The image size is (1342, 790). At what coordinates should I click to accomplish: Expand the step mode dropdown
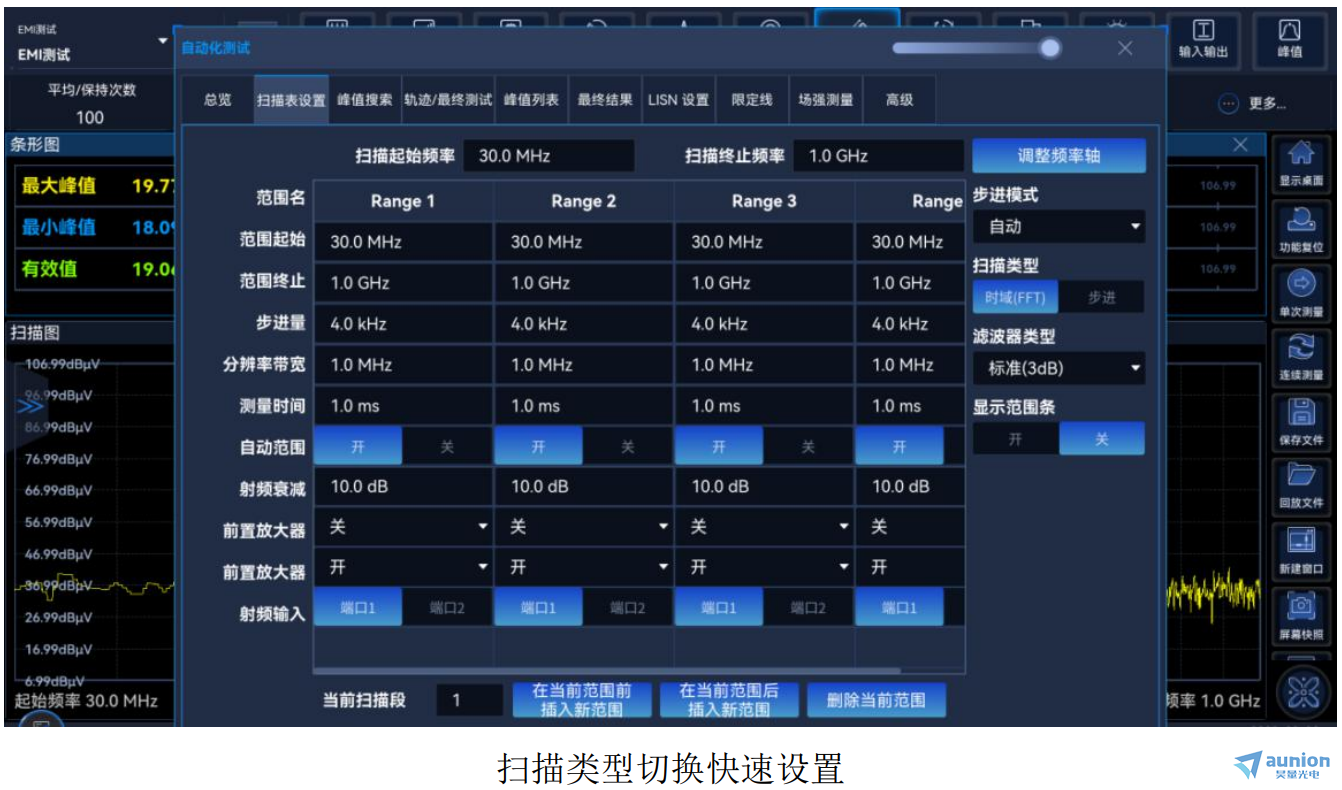point(1059,227)
